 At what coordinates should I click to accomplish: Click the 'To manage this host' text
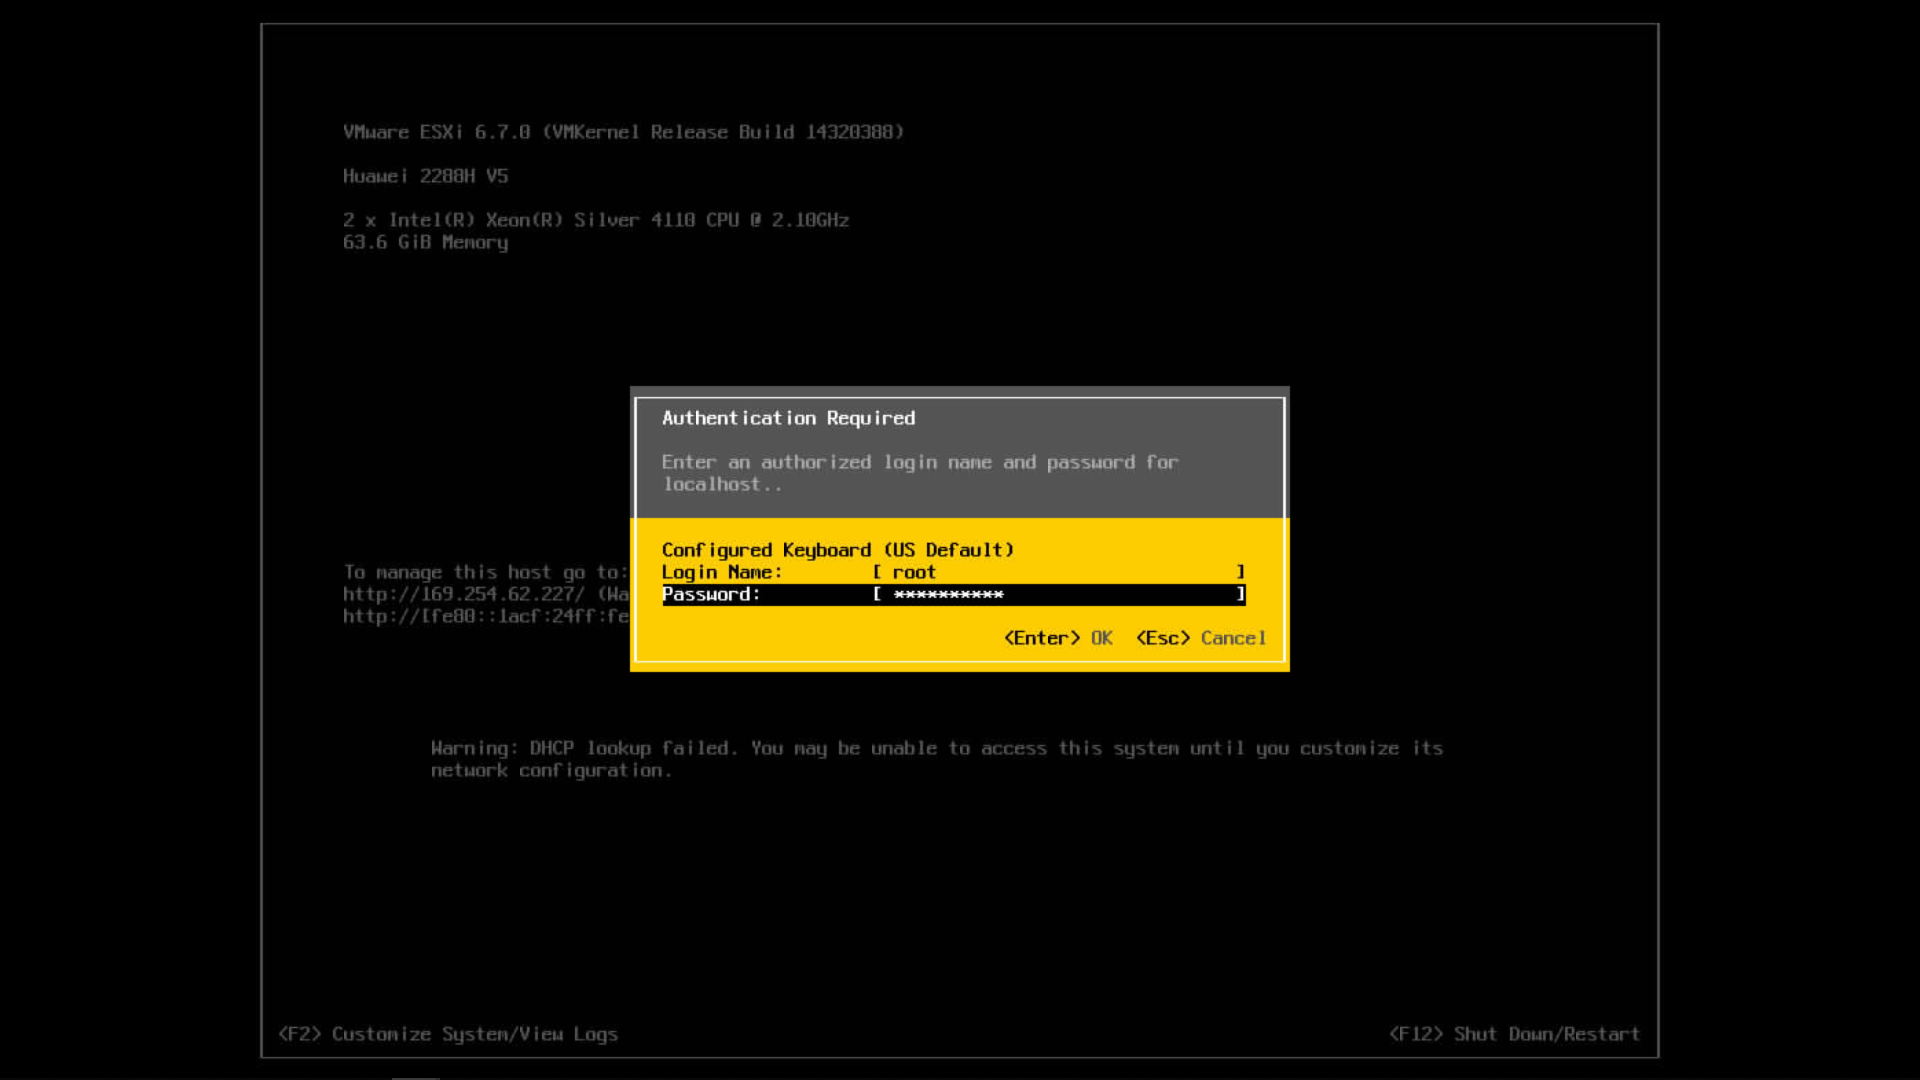pos(486,572)
